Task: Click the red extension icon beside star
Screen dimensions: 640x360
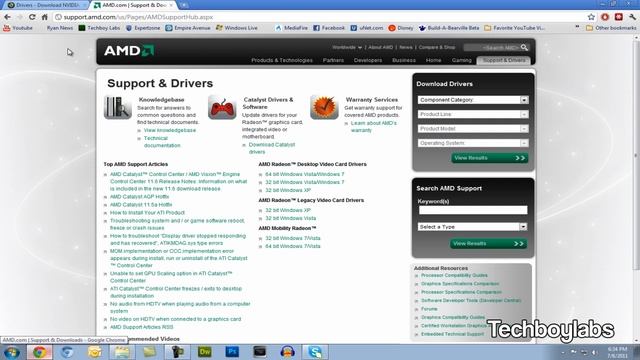Action: pos(605,17)
